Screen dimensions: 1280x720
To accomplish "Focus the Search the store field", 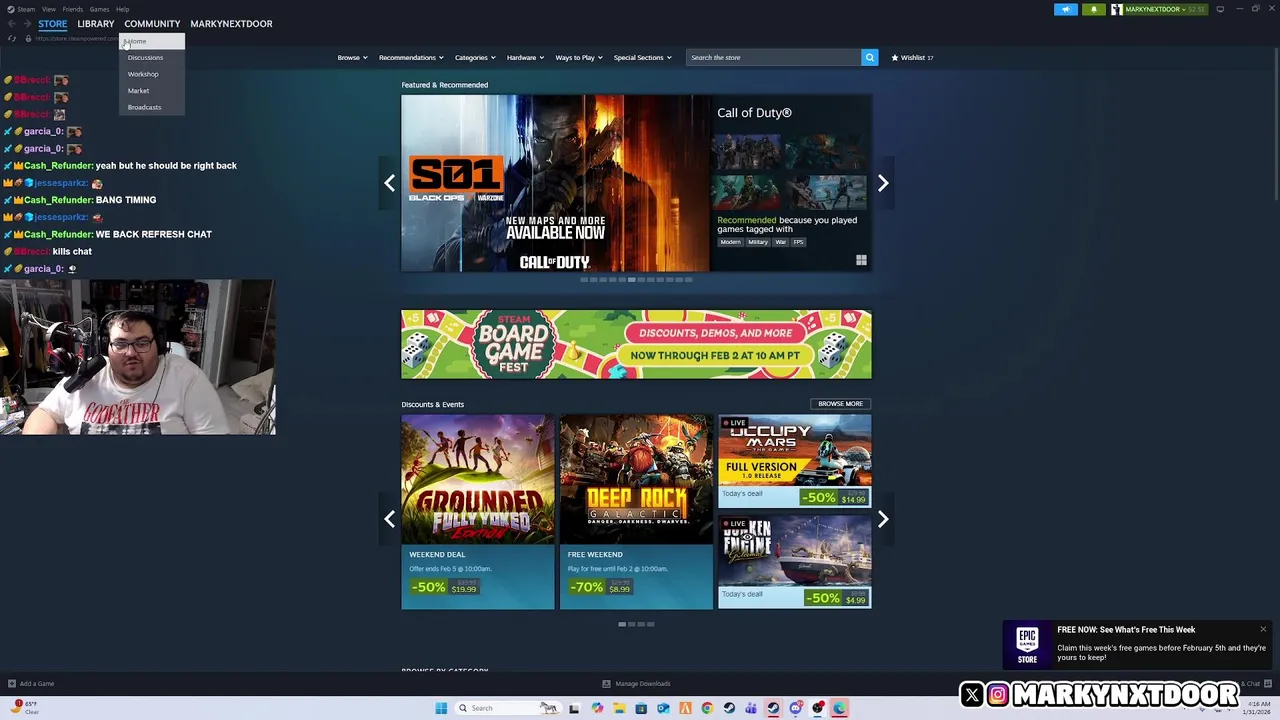I will (773, 57).
